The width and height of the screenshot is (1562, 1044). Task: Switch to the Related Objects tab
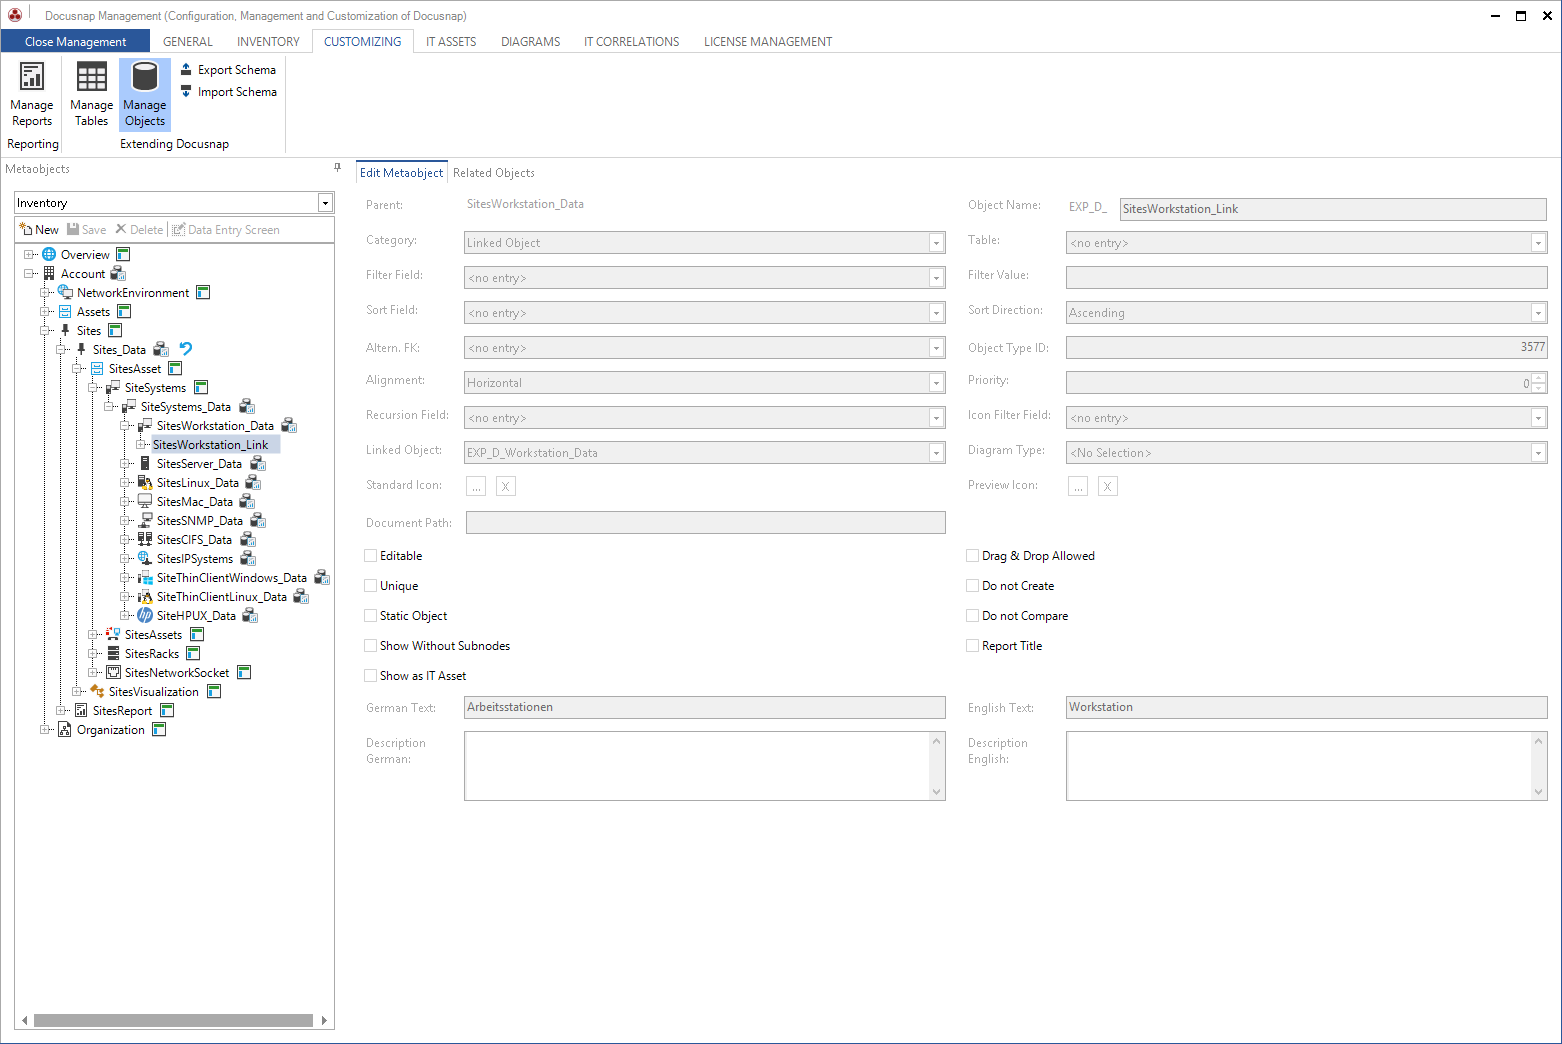point(494,173)
